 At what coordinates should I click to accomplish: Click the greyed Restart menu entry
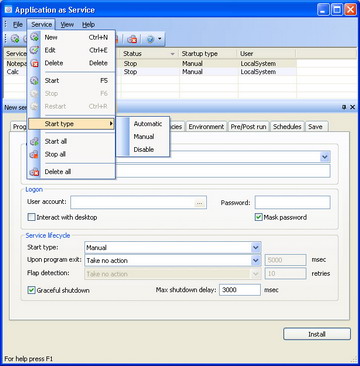tap(71, 106)
